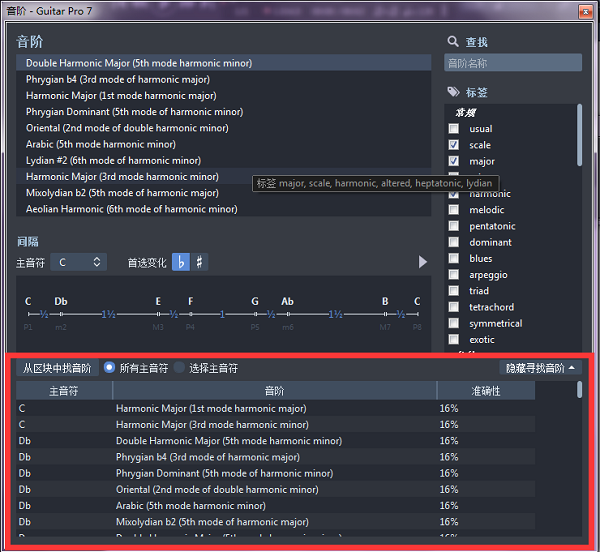Image resolution: width=600 pixels, height=552 pixels.
Task: Select the flat accidental preference button
Action: 181,262
